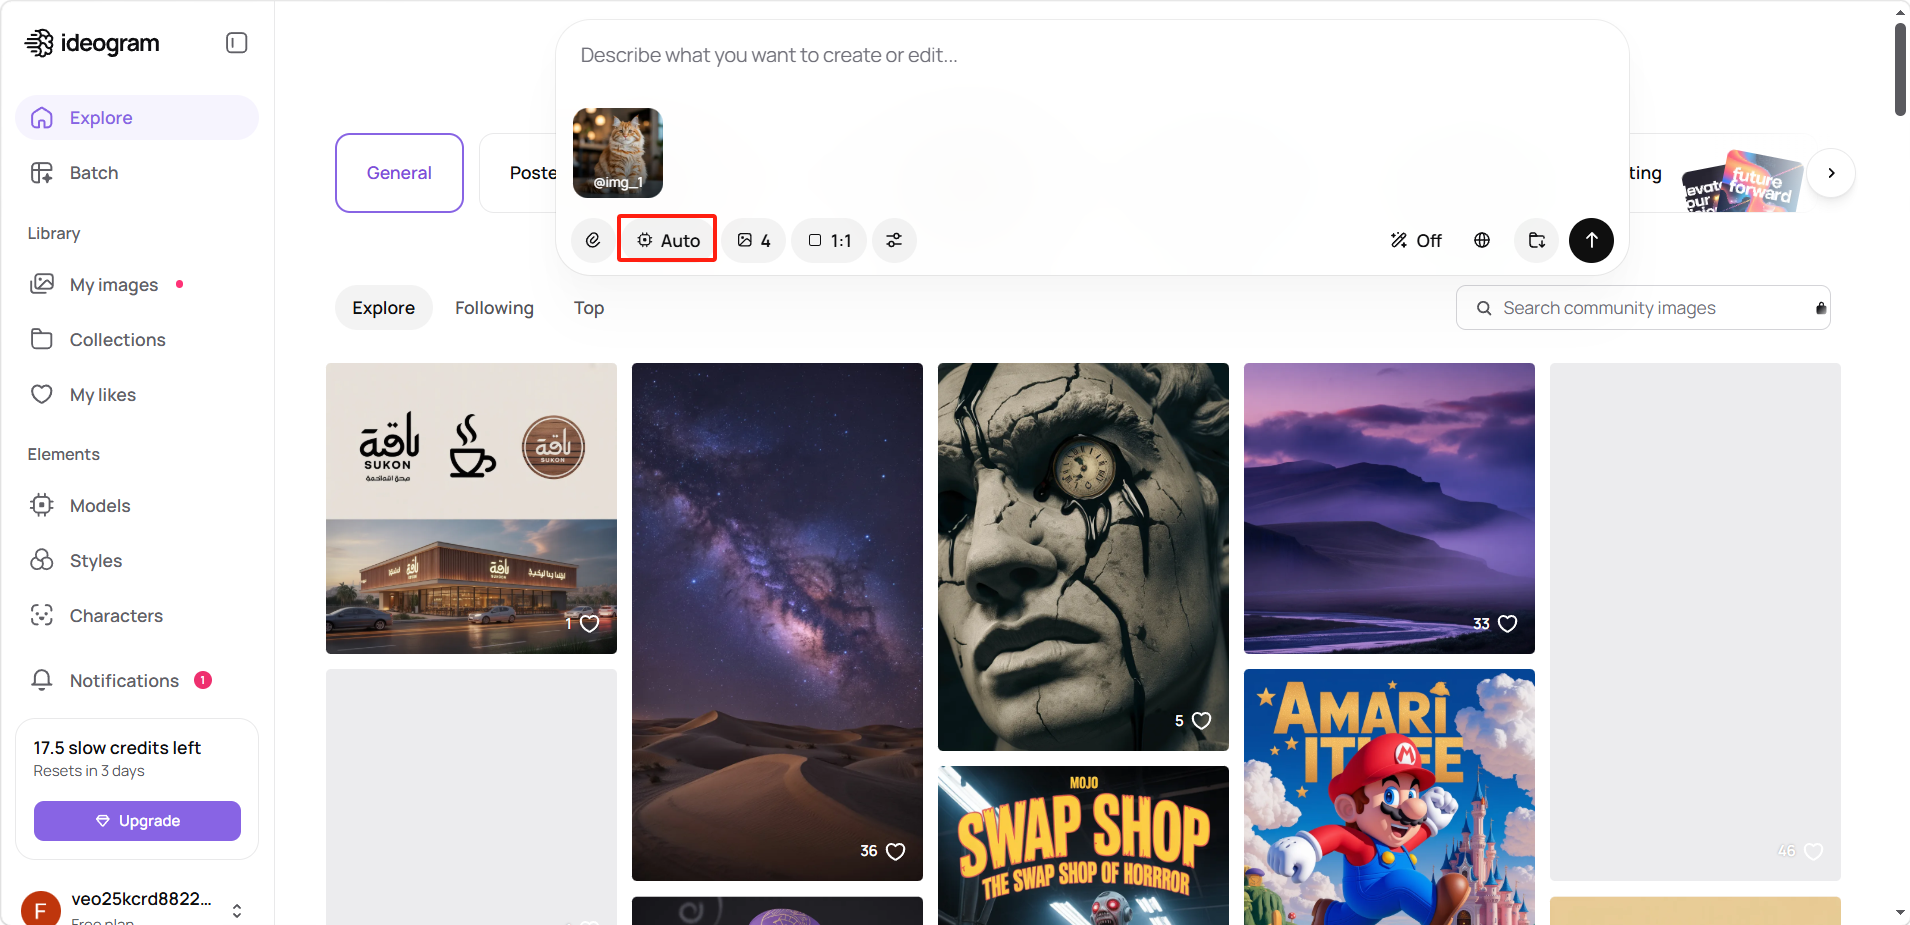Click Search community images field
The width and height of the screenshot is (1910, 925).
pyautogui.click(x=1643, y=308)
